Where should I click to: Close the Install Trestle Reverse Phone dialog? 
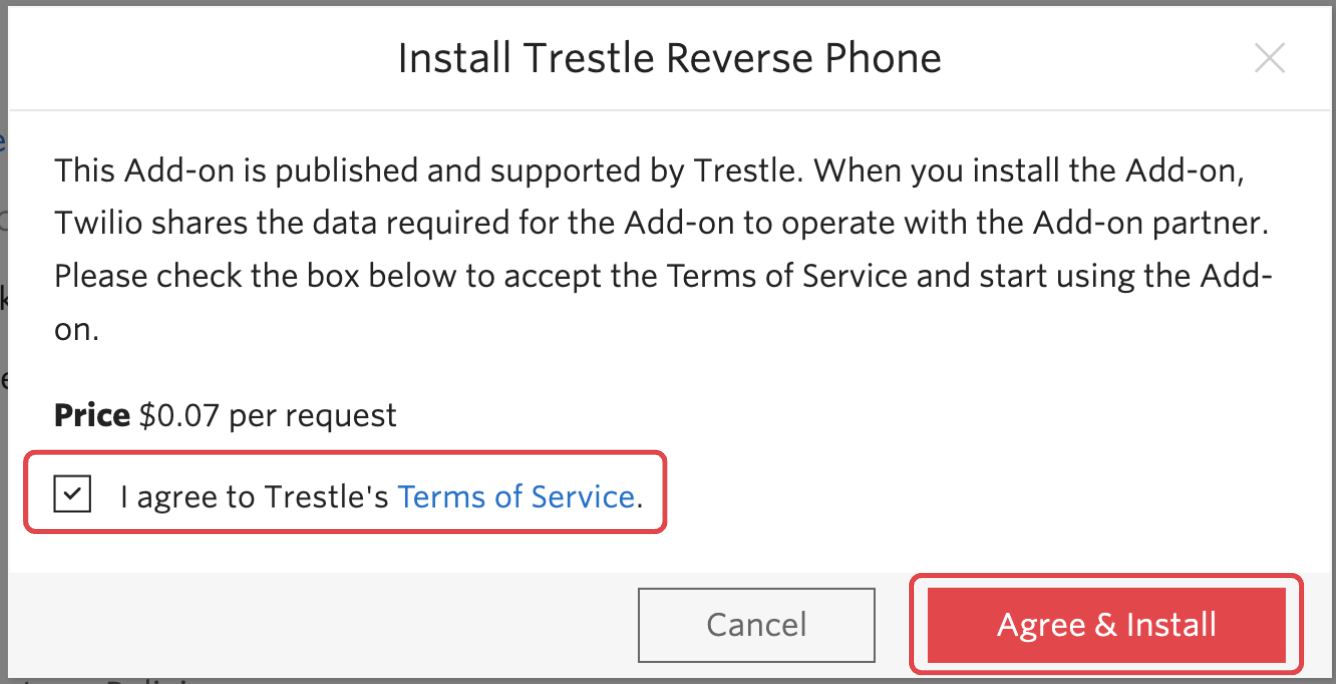[x=1269, y=59]
